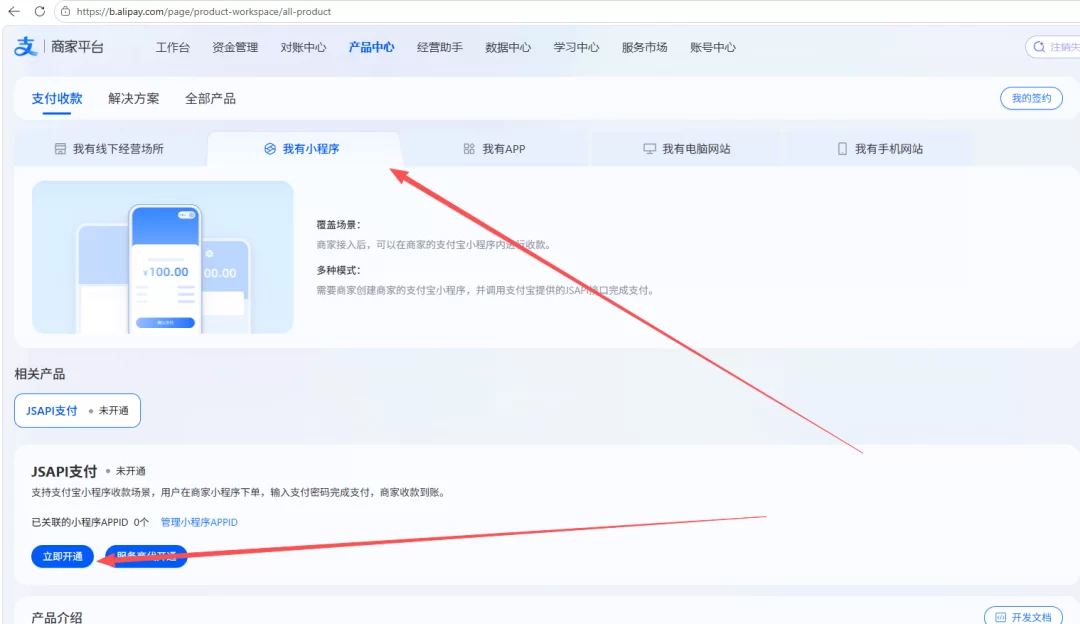Click the 覆盖场景 label
1080x624 pixels.
(x=338, y=225)
